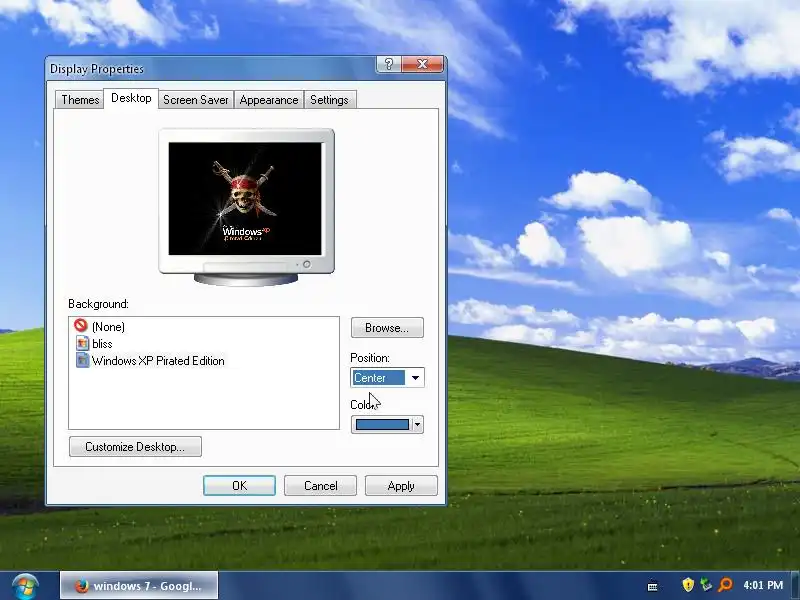Switch to the Screen Saver tab
Image resolution: width=800 pixels, height=600 pixels.
196,100
